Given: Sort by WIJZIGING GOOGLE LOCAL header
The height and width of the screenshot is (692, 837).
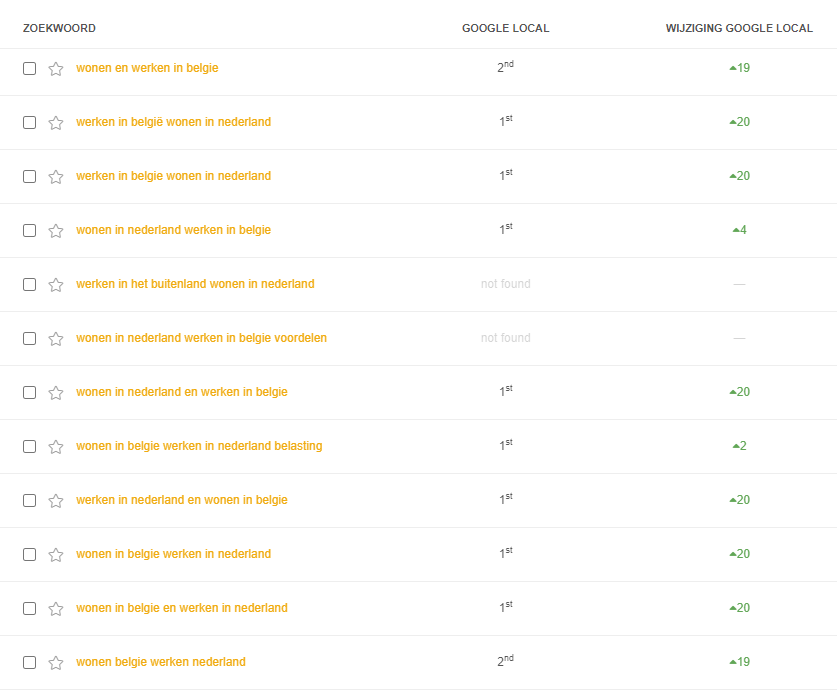Looking at the screenshot, I should coord(739,28).
